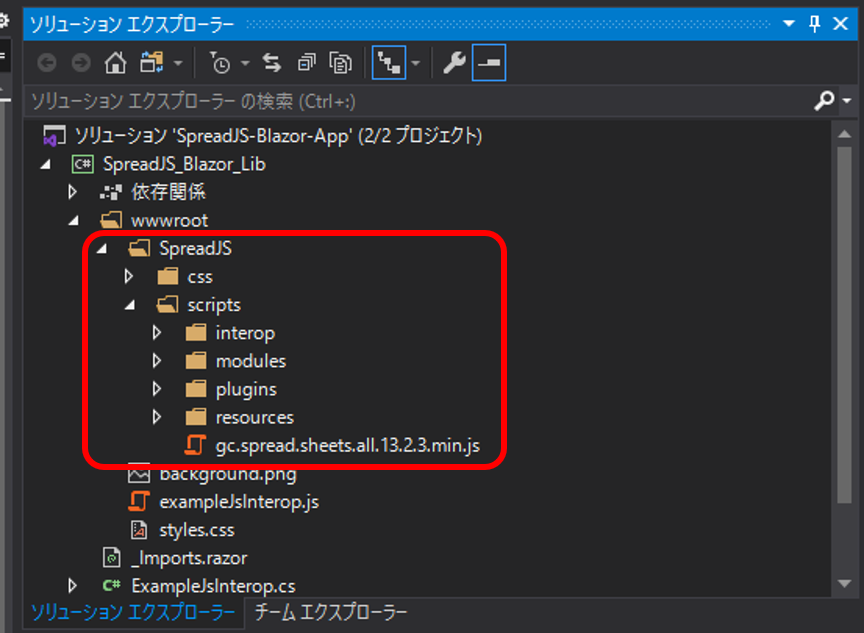Select the ExampleJsInterop.cs file
This screenshot has width=864, height=633.
pyautogui.click(x=213, y=586)
